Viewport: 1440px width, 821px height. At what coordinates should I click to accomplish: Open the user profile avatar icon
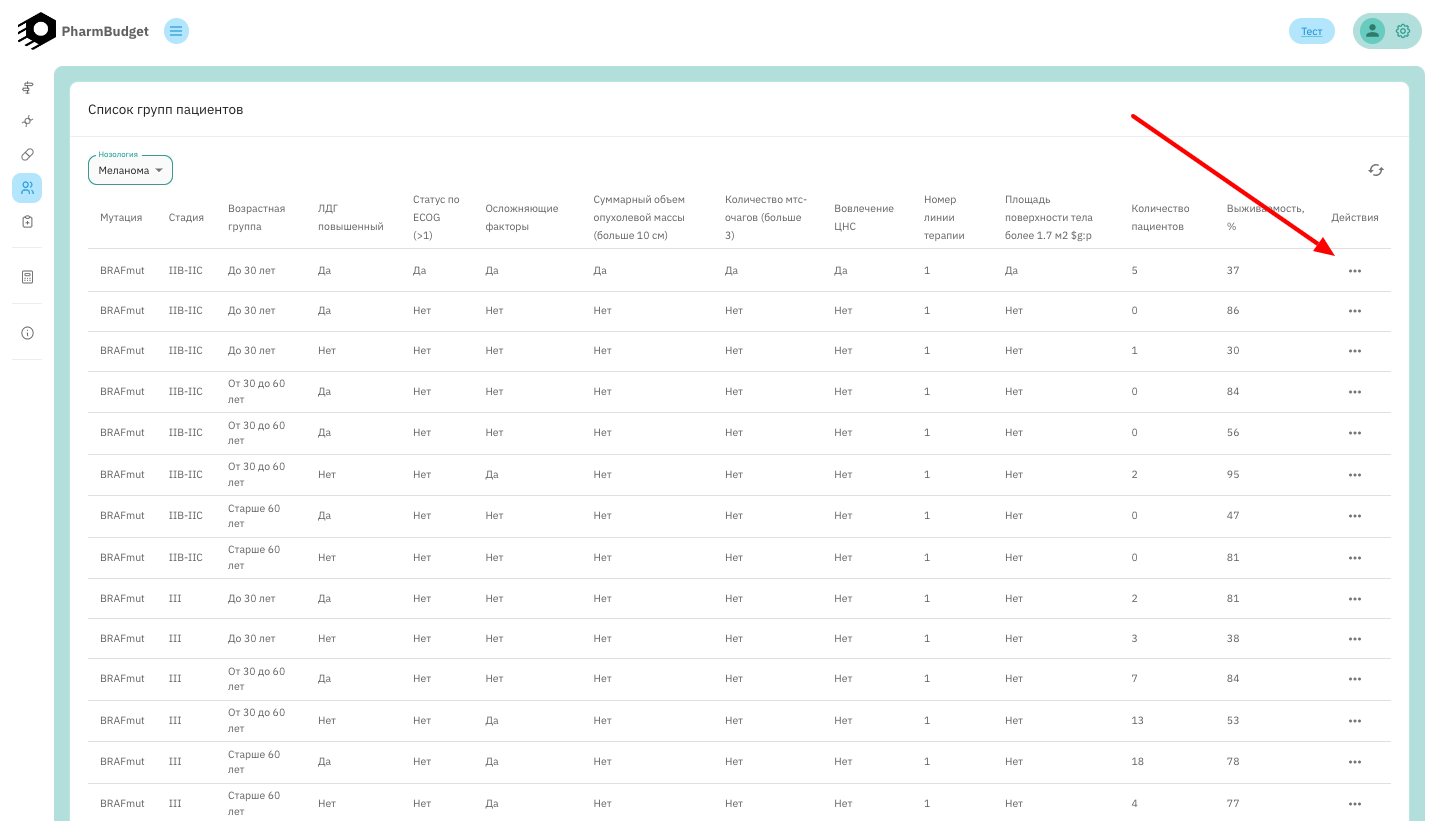click(x=1372, y=31)
